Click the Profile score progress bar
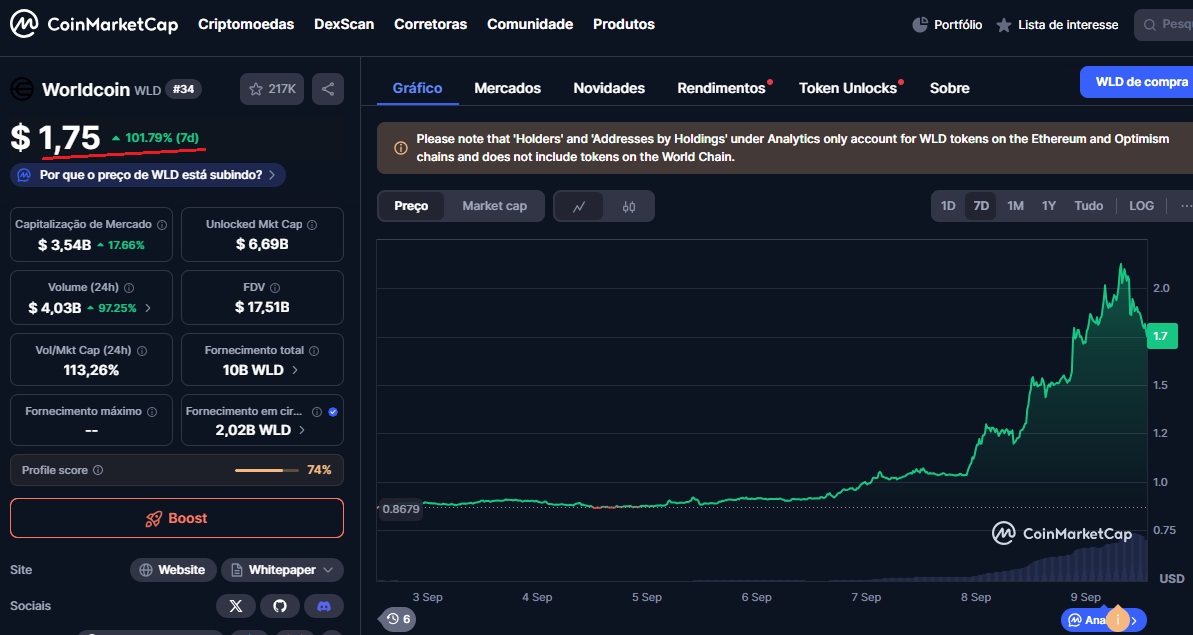1193x635 pixels. tap(267, 471)
